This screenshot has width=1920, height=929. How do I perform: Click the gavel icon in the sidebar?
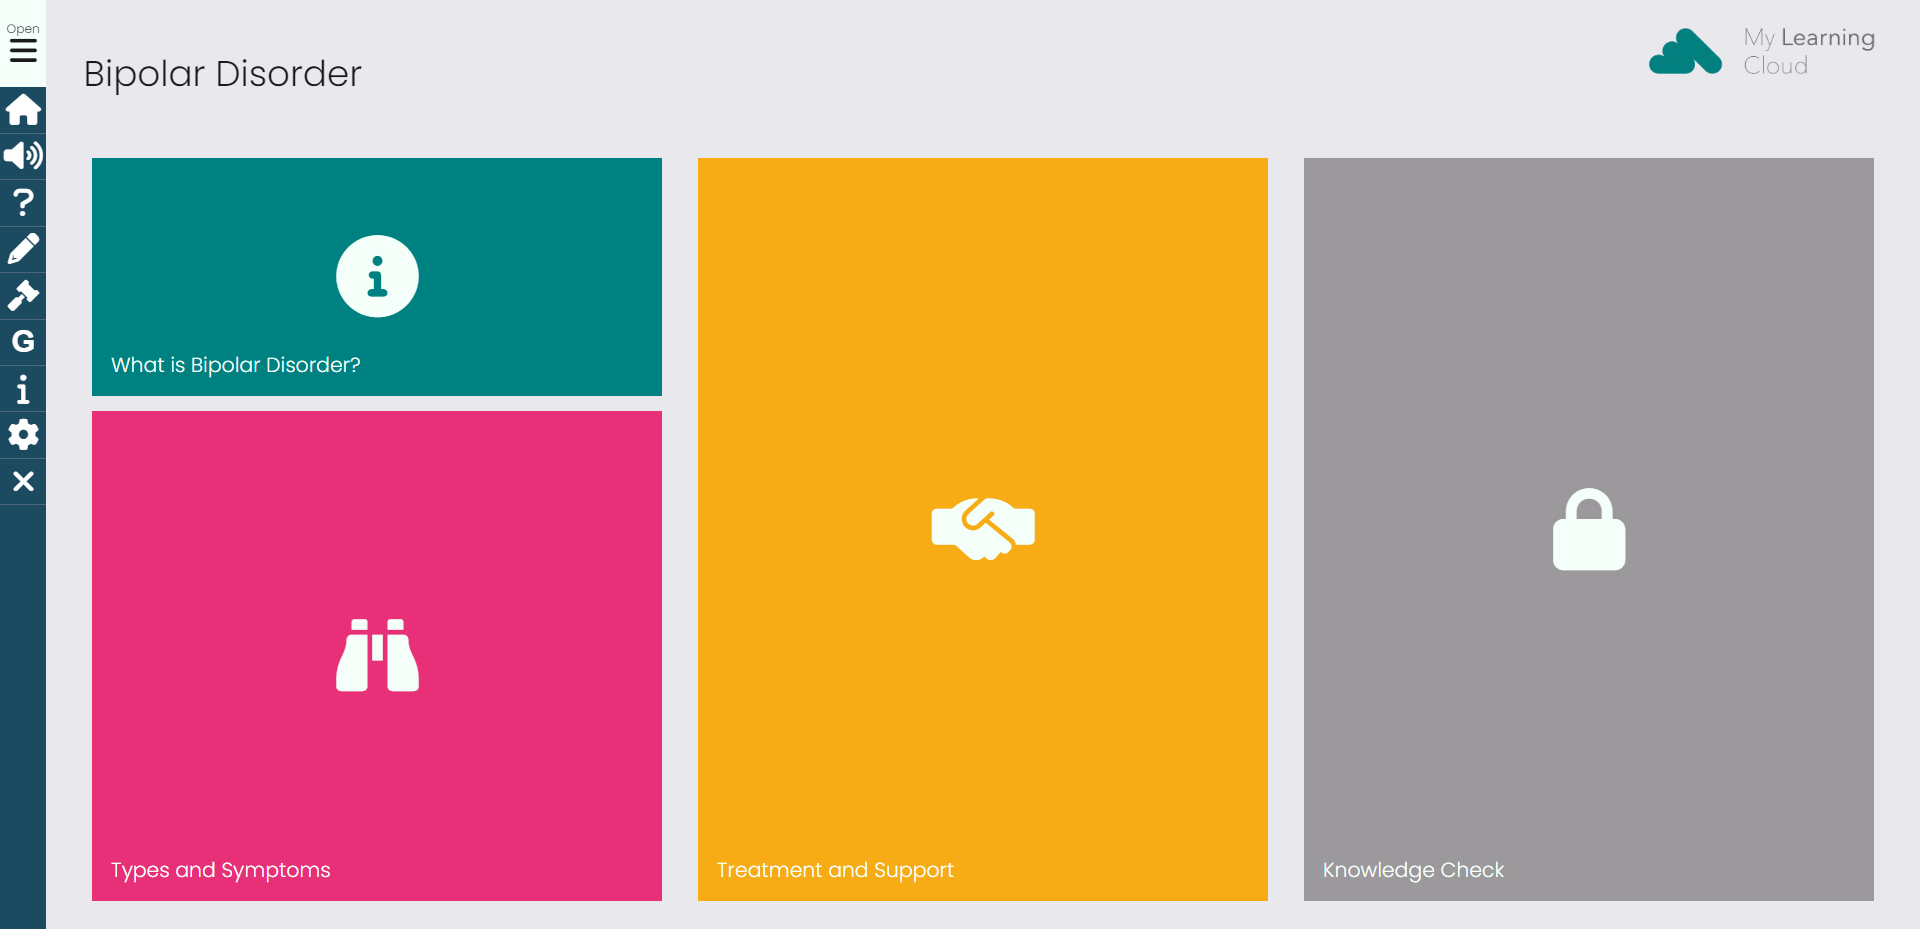23,295
